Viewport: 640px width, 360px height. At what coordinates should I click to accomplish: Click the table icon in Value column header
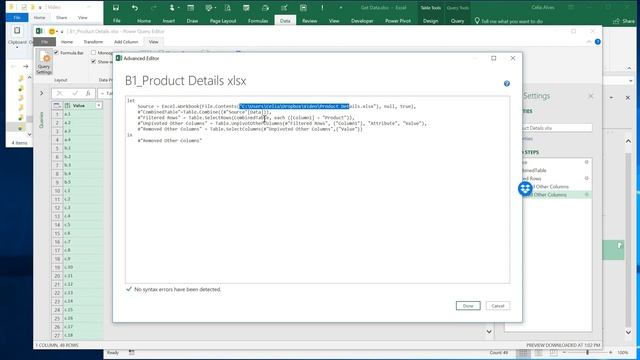pyautogui.click(x=57, y=106)
